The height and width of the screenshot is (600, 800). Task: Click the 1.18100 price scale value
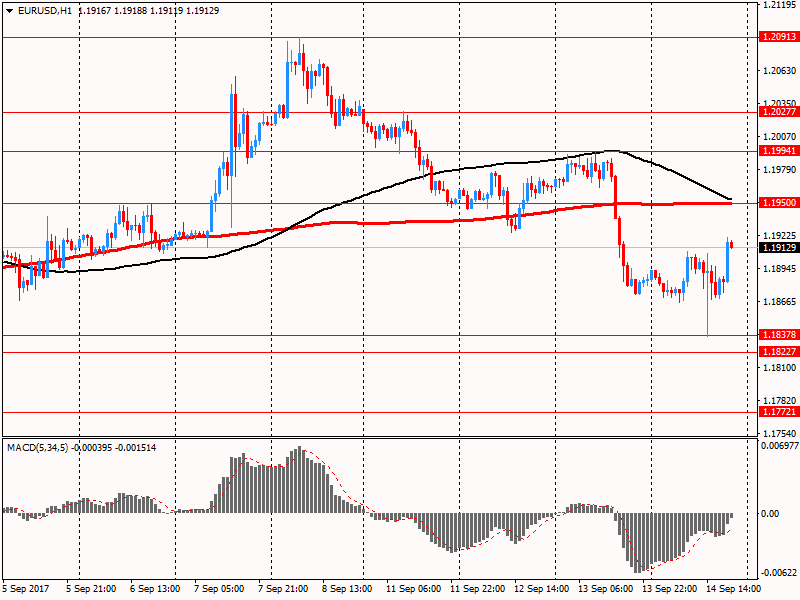coord(780,367)
